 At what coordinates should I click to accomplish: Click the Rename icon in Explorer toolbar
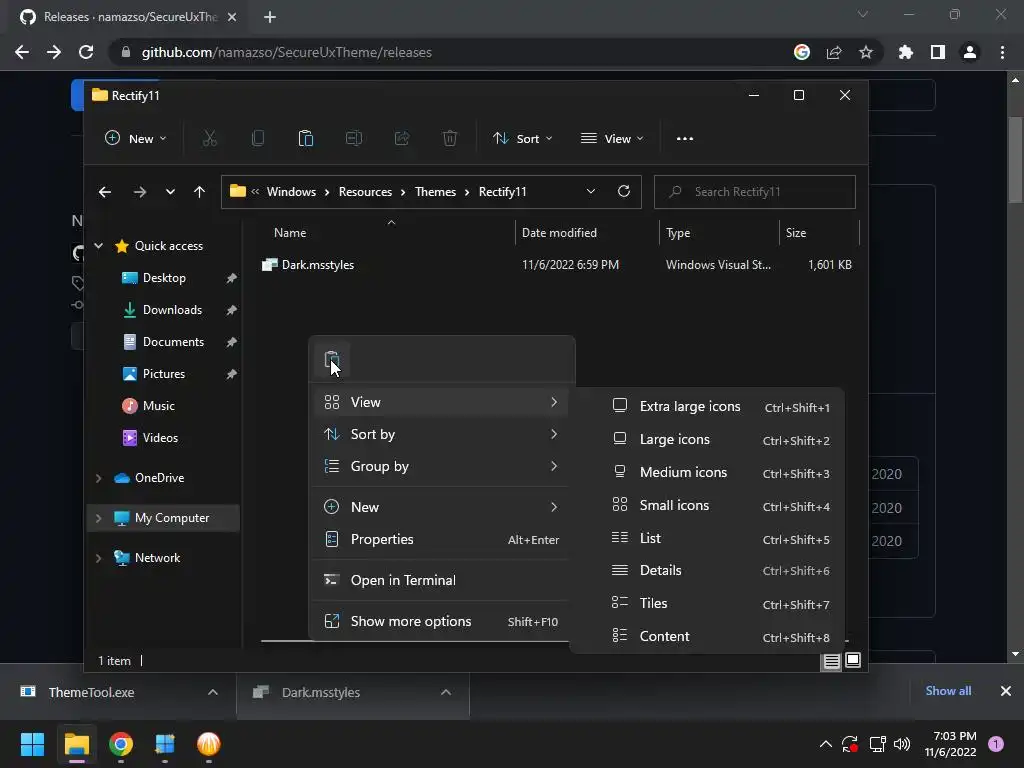click(354, 138)
